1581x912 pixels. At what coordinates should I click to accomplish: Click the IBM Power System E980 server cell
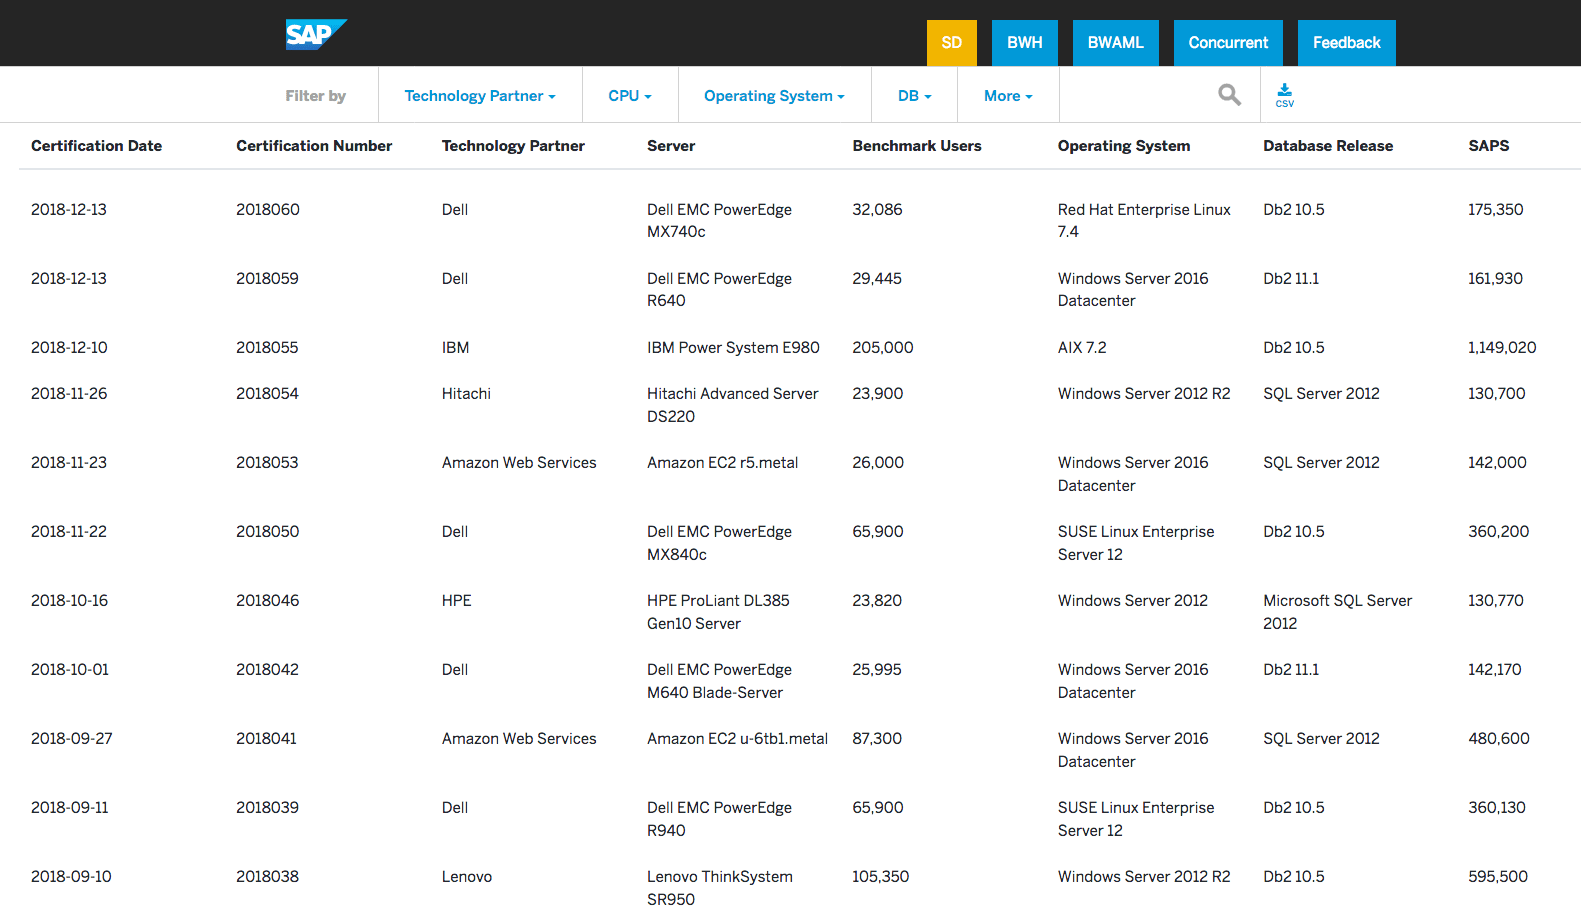(733, 348)
